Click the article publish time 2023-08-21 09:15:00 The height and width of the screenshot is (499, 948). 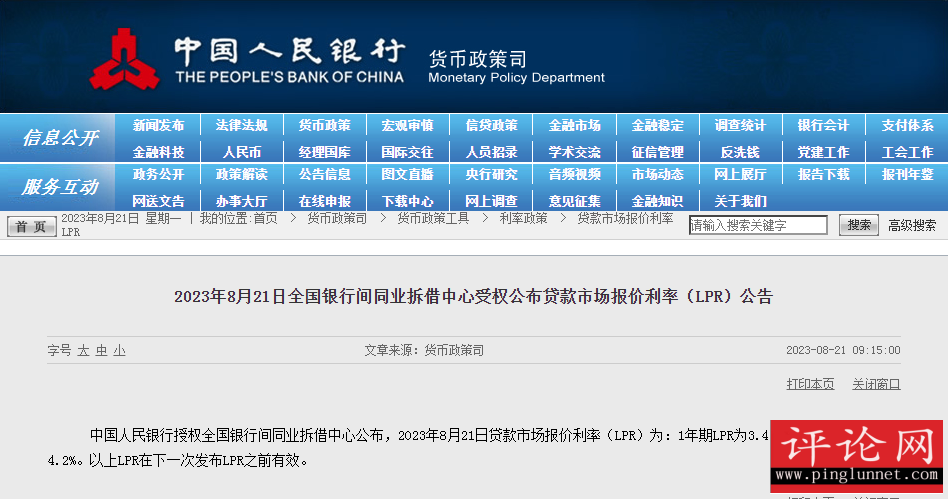(843, 350)
